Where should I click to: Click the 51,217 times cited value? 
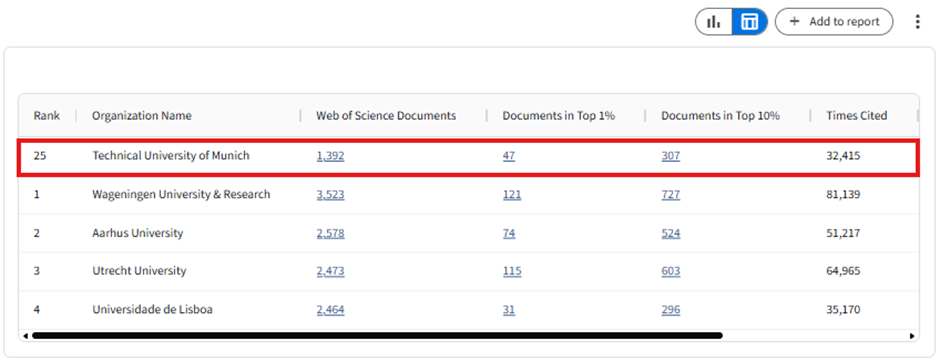843,233
